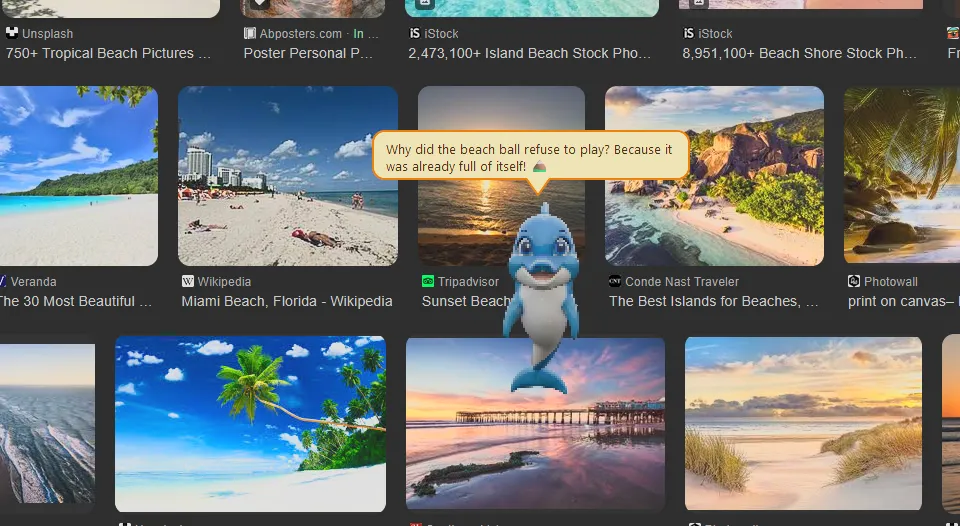Click the 'Conde Nast Traveler' source name

pos(681,282)
